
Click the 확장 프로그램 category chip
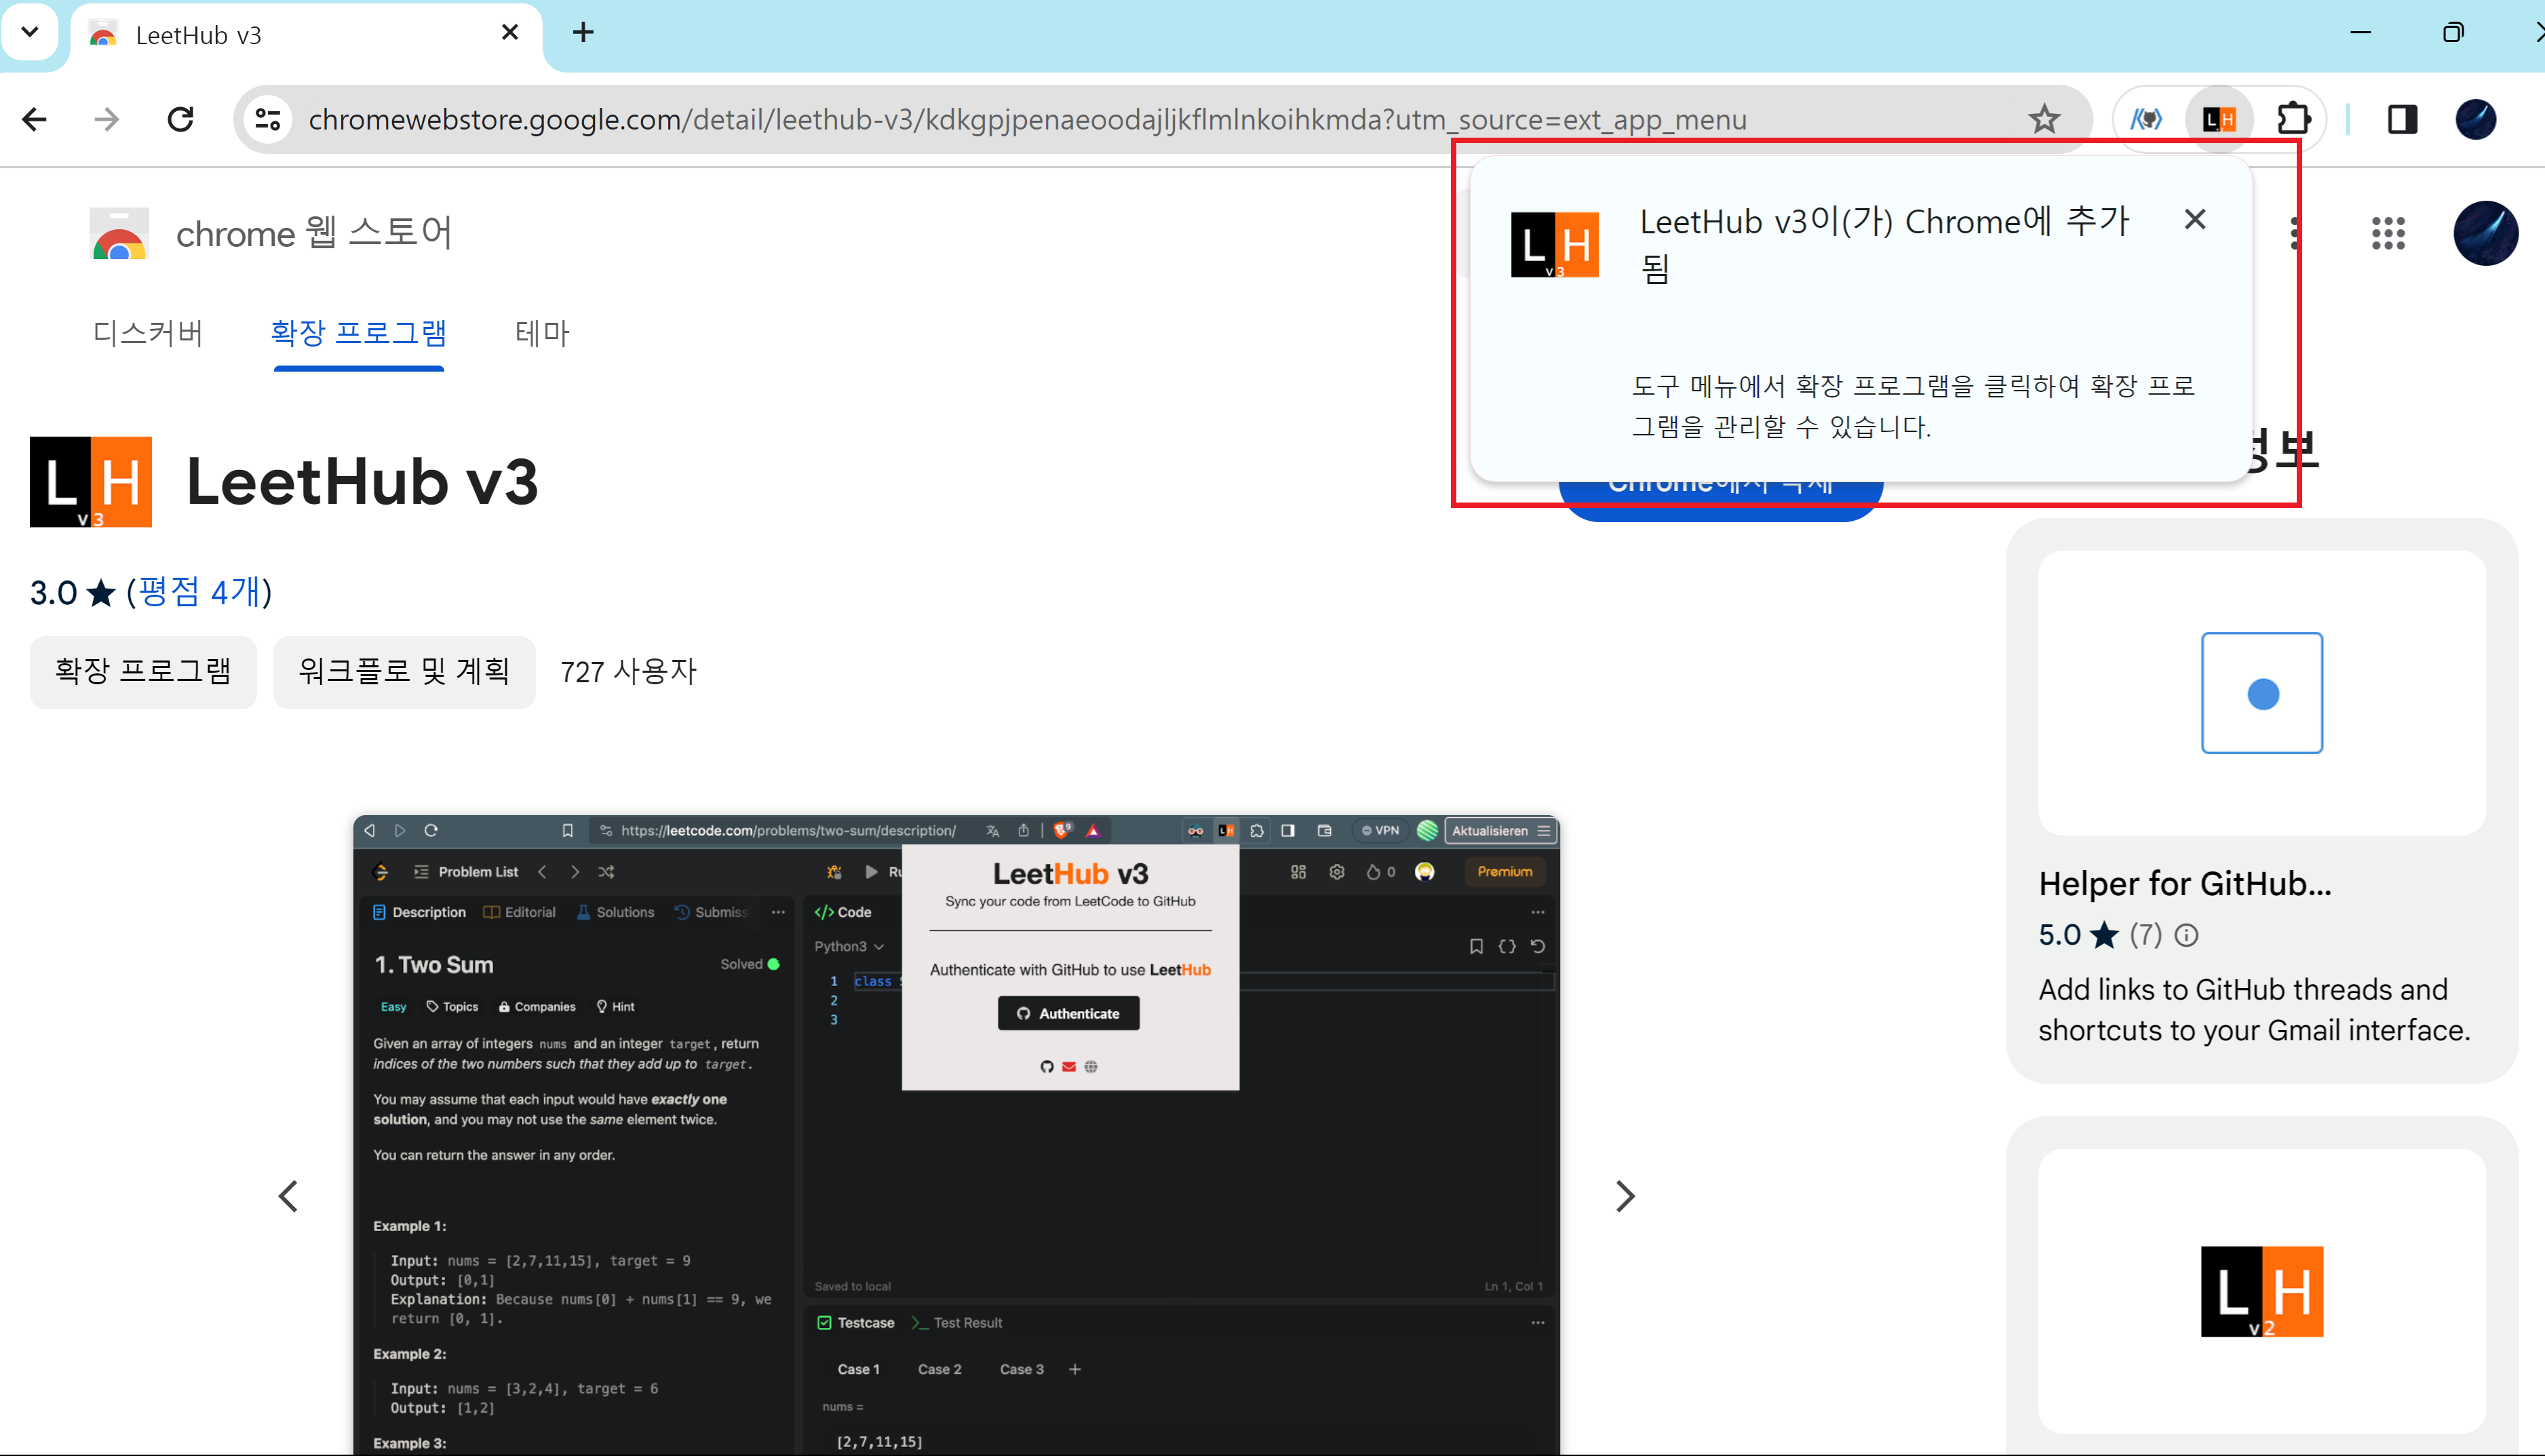pyautogui.click(x=143, y=671)
